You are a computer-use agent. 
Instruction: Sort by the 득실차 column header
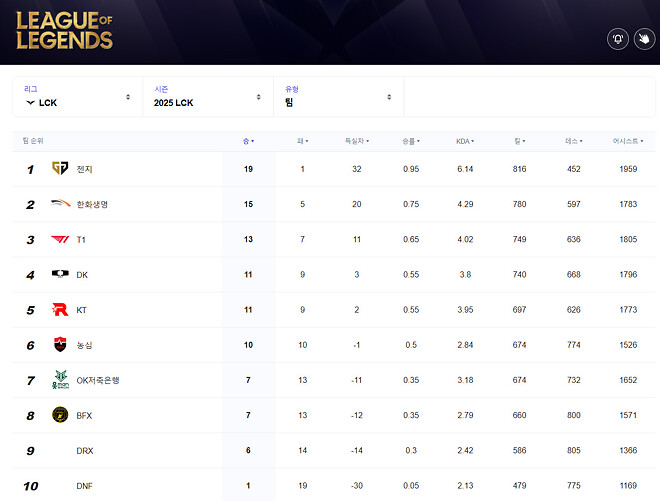tap(356, 142)
